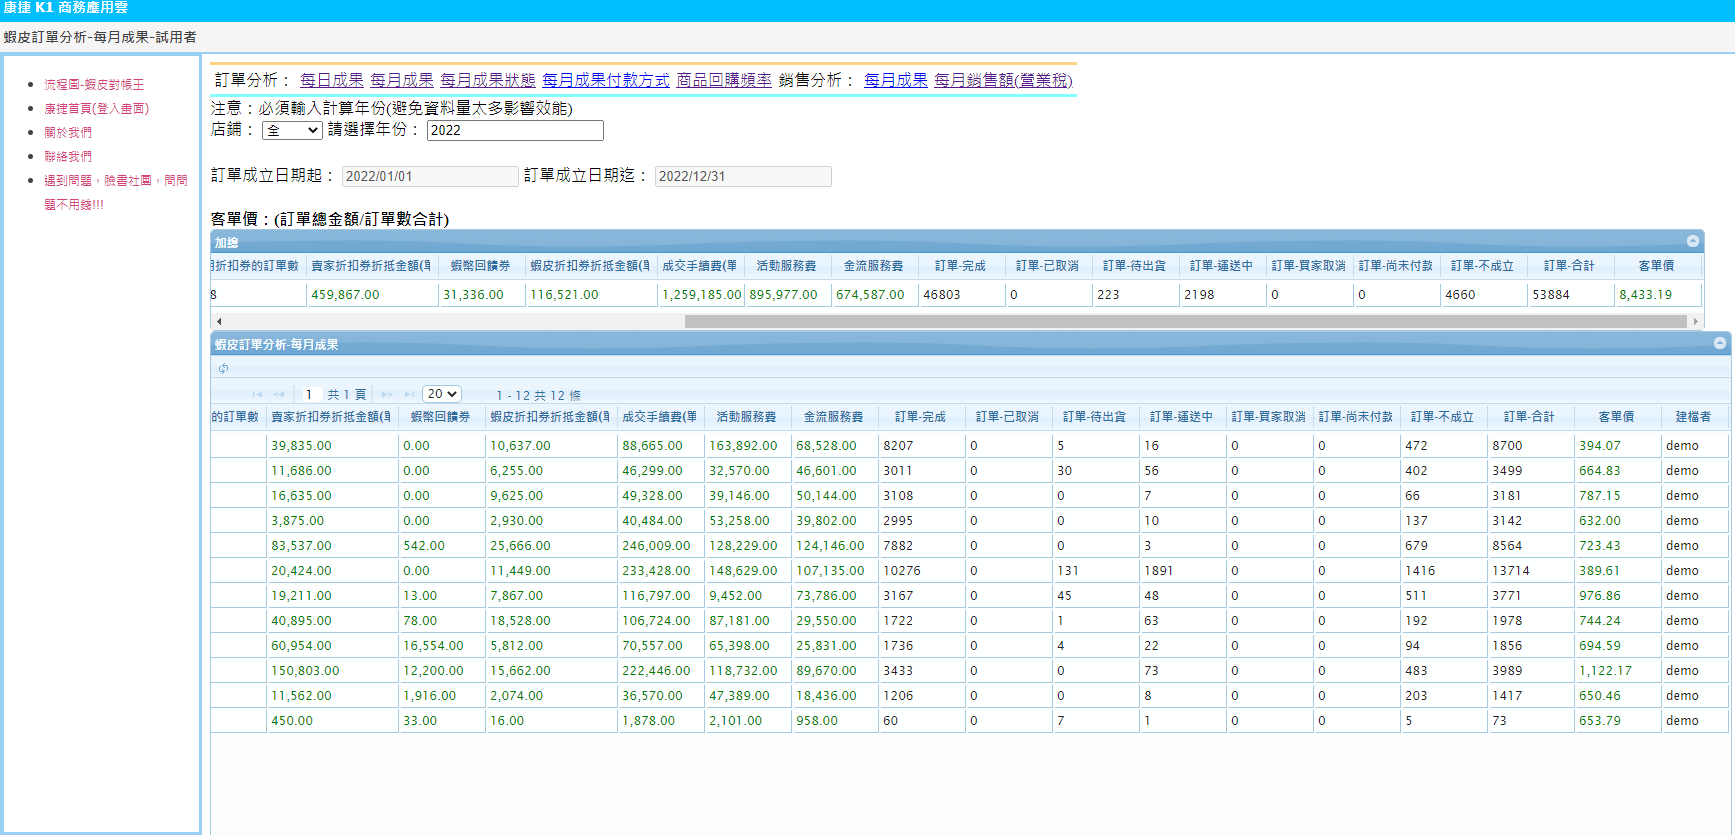Click the grid refresh icon
Screen dimensions: 1735x835
pos(223,369)
